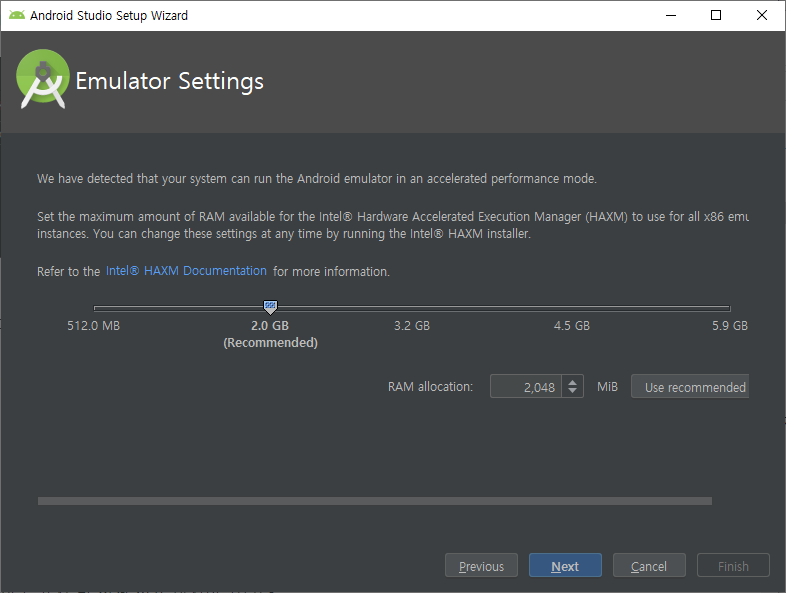Click the 2.0 GB slider label
786x593 pixels.
(x=270, y=326)
